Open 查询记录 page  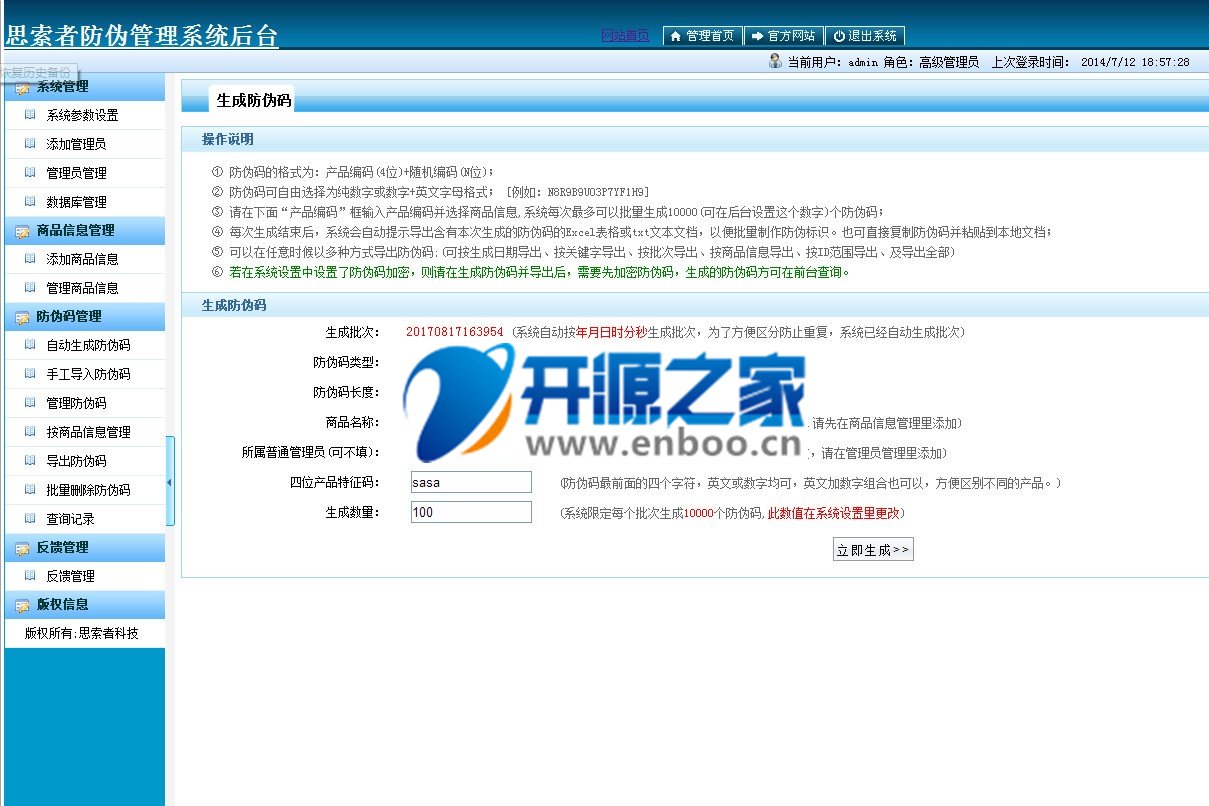click(x=70, y=519)
